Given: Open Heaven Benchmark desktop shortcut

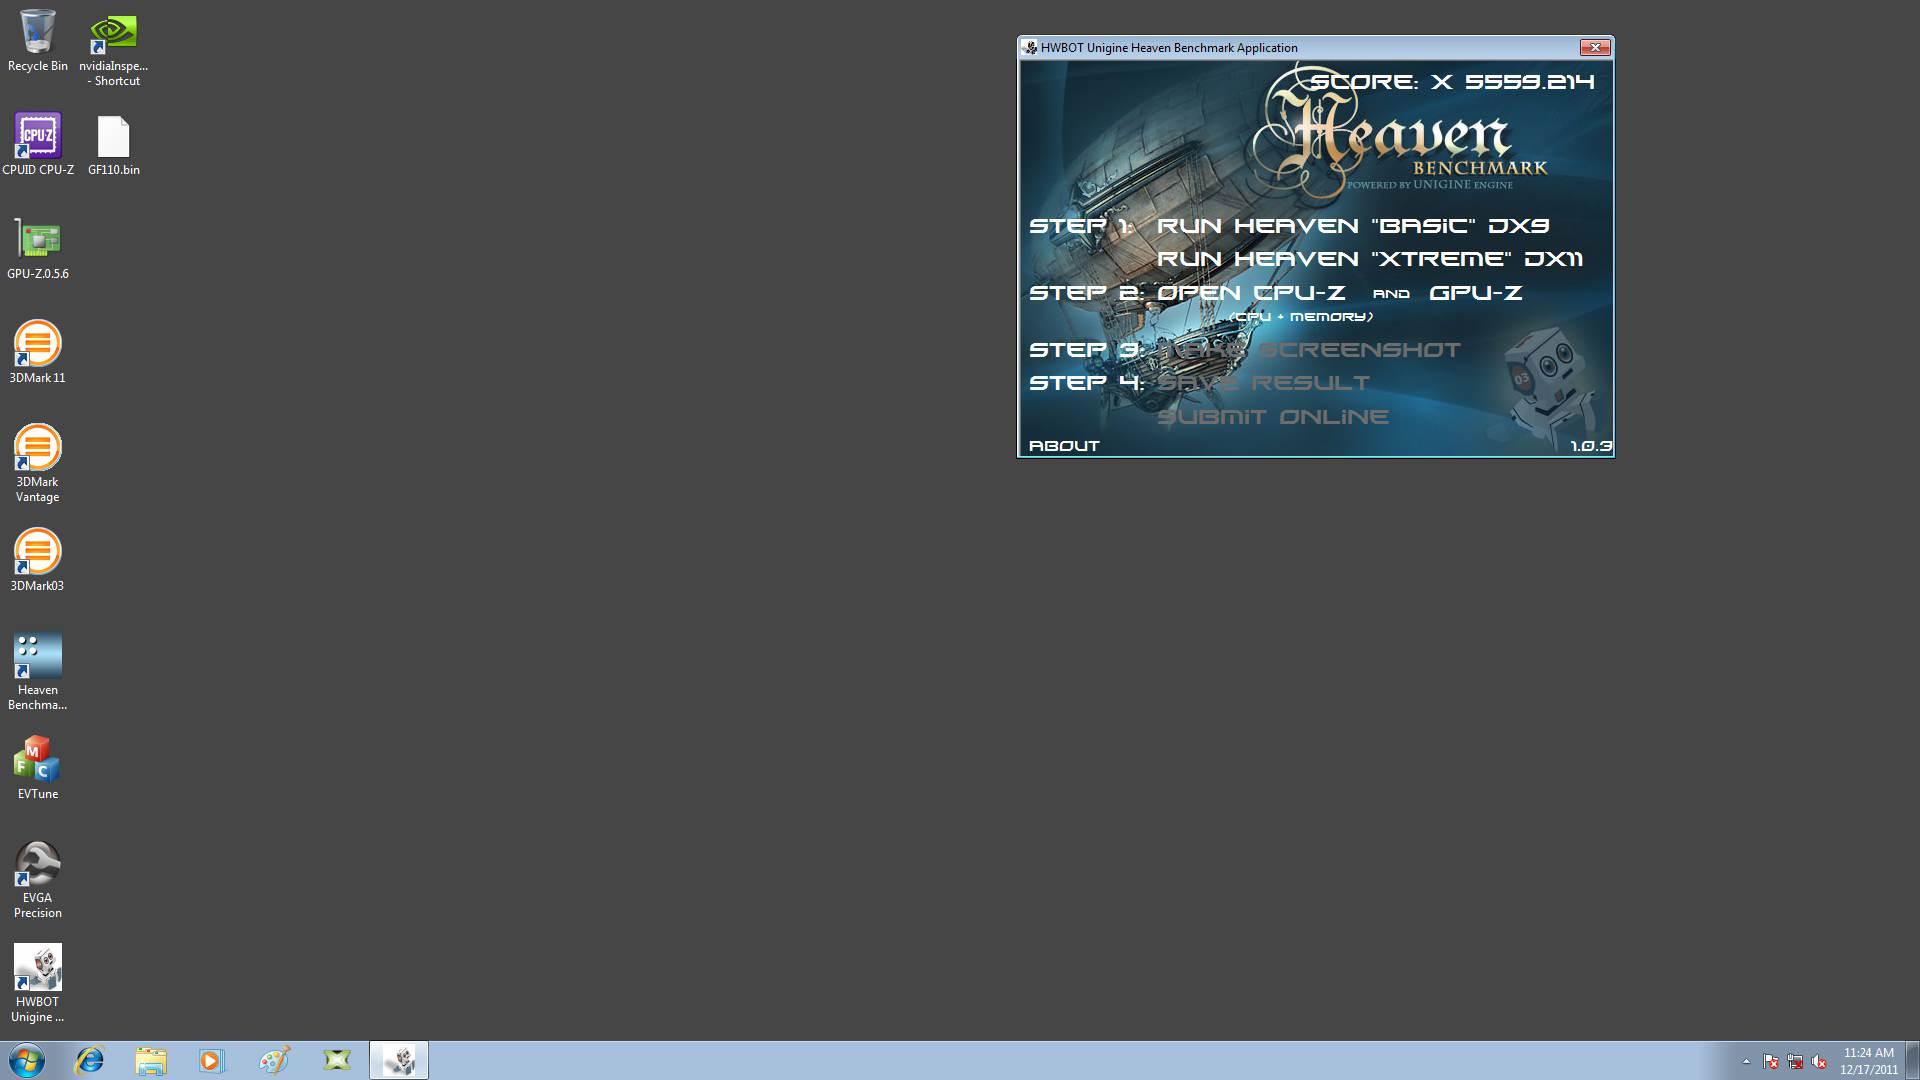Looking at the screenshot, I should tap(38, 671).
